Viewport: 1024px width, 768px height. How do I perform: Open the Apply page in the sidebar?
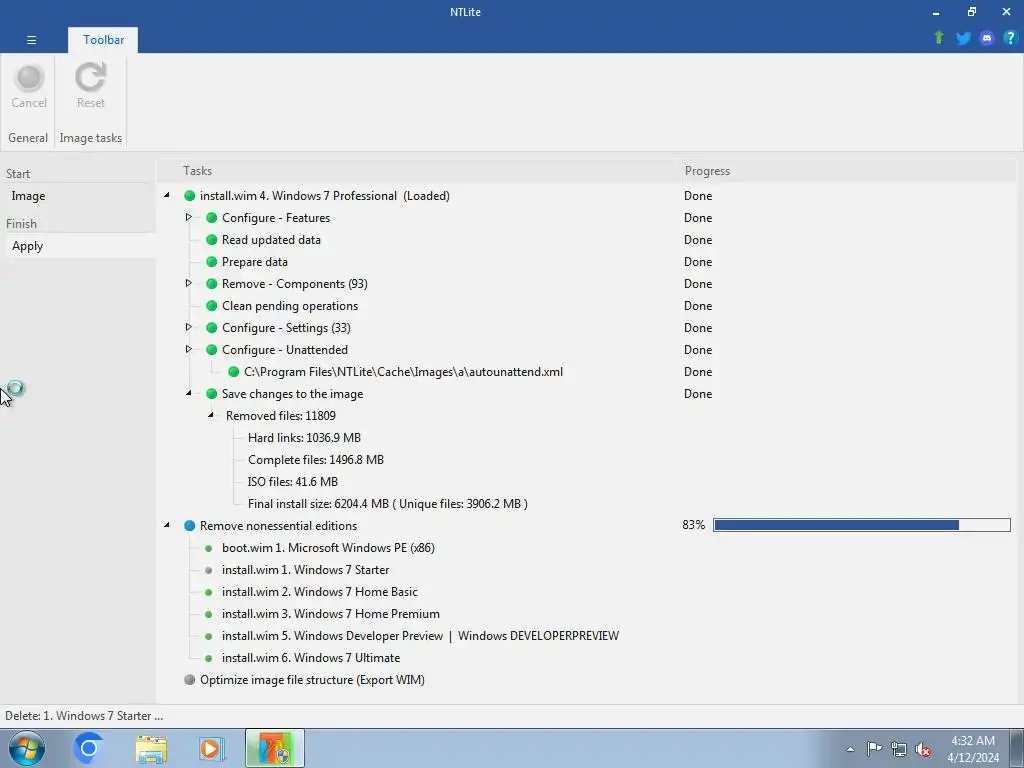(80, 246)
